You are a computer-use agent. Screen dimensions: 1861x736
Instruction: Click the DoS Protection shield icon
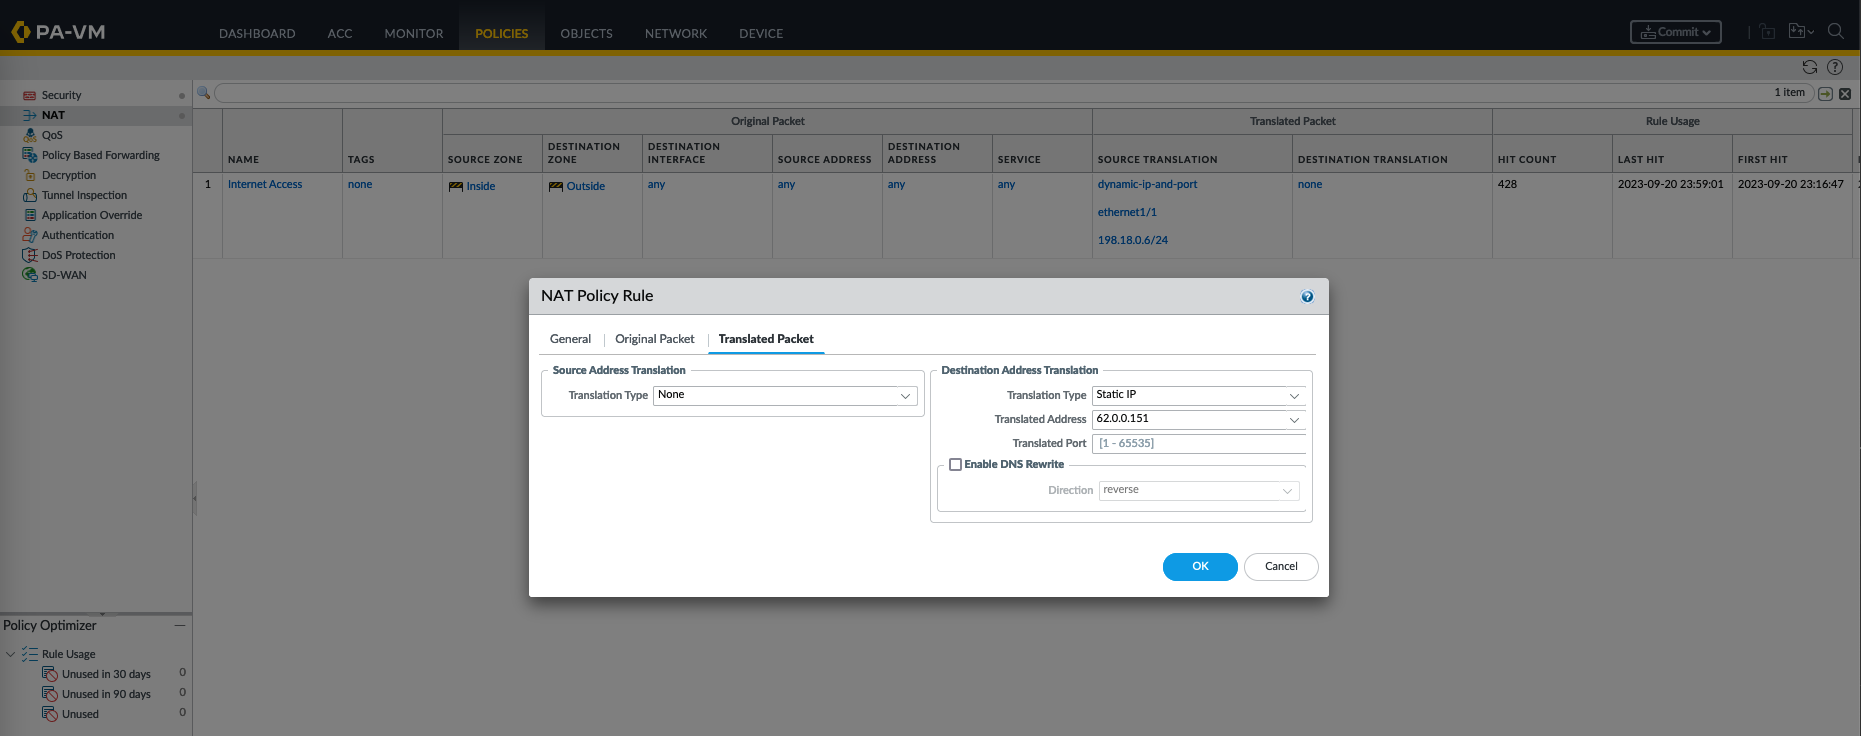click(30, 255)
